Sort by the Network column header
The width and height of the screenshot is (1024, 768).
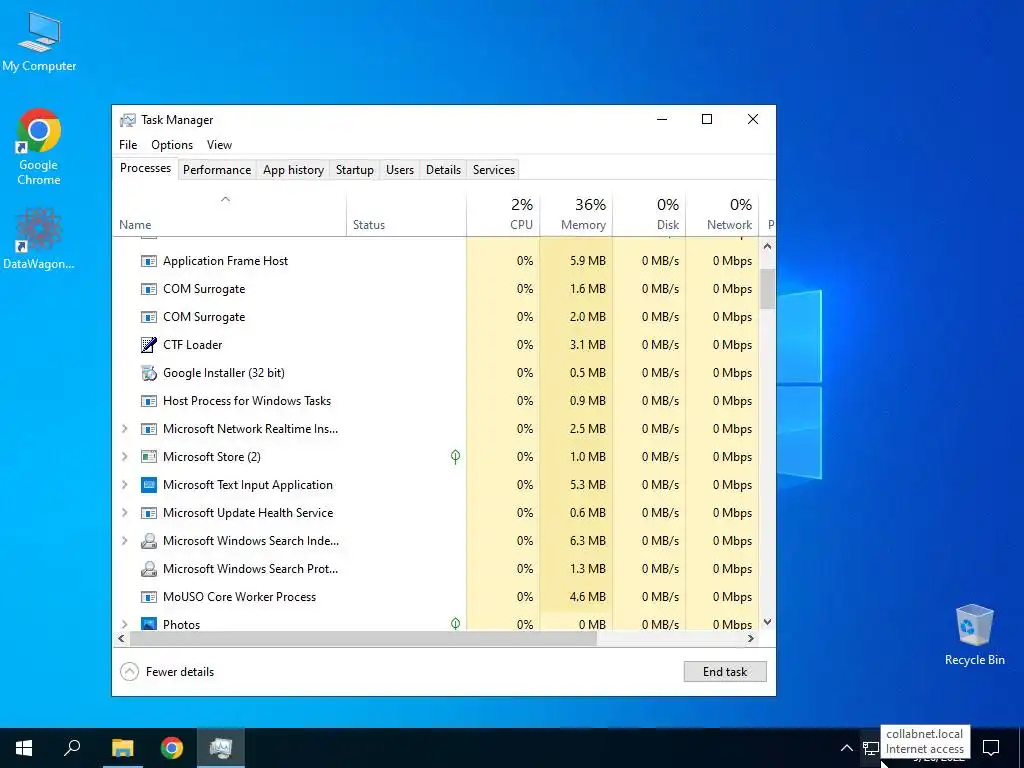(x=722, y=214)
